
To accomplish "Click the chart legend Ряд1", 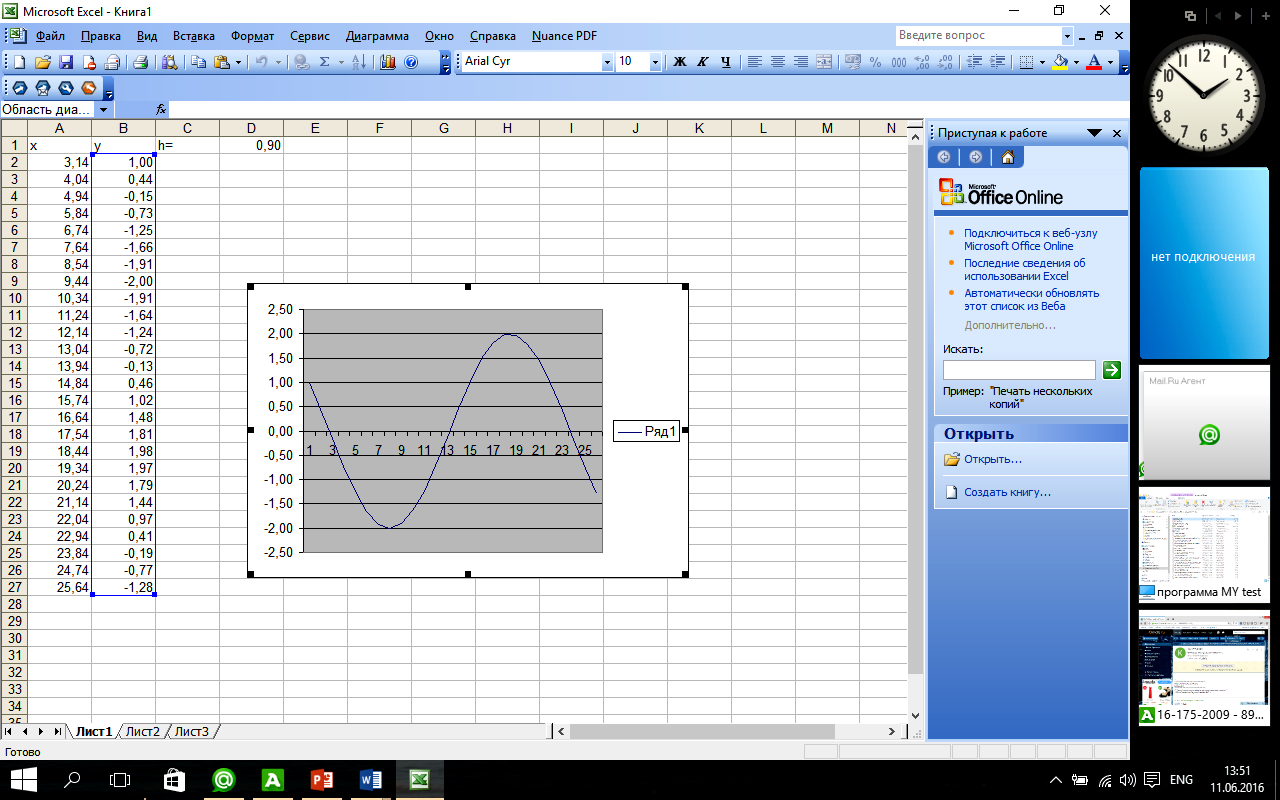I will click(x=646, y=432).
